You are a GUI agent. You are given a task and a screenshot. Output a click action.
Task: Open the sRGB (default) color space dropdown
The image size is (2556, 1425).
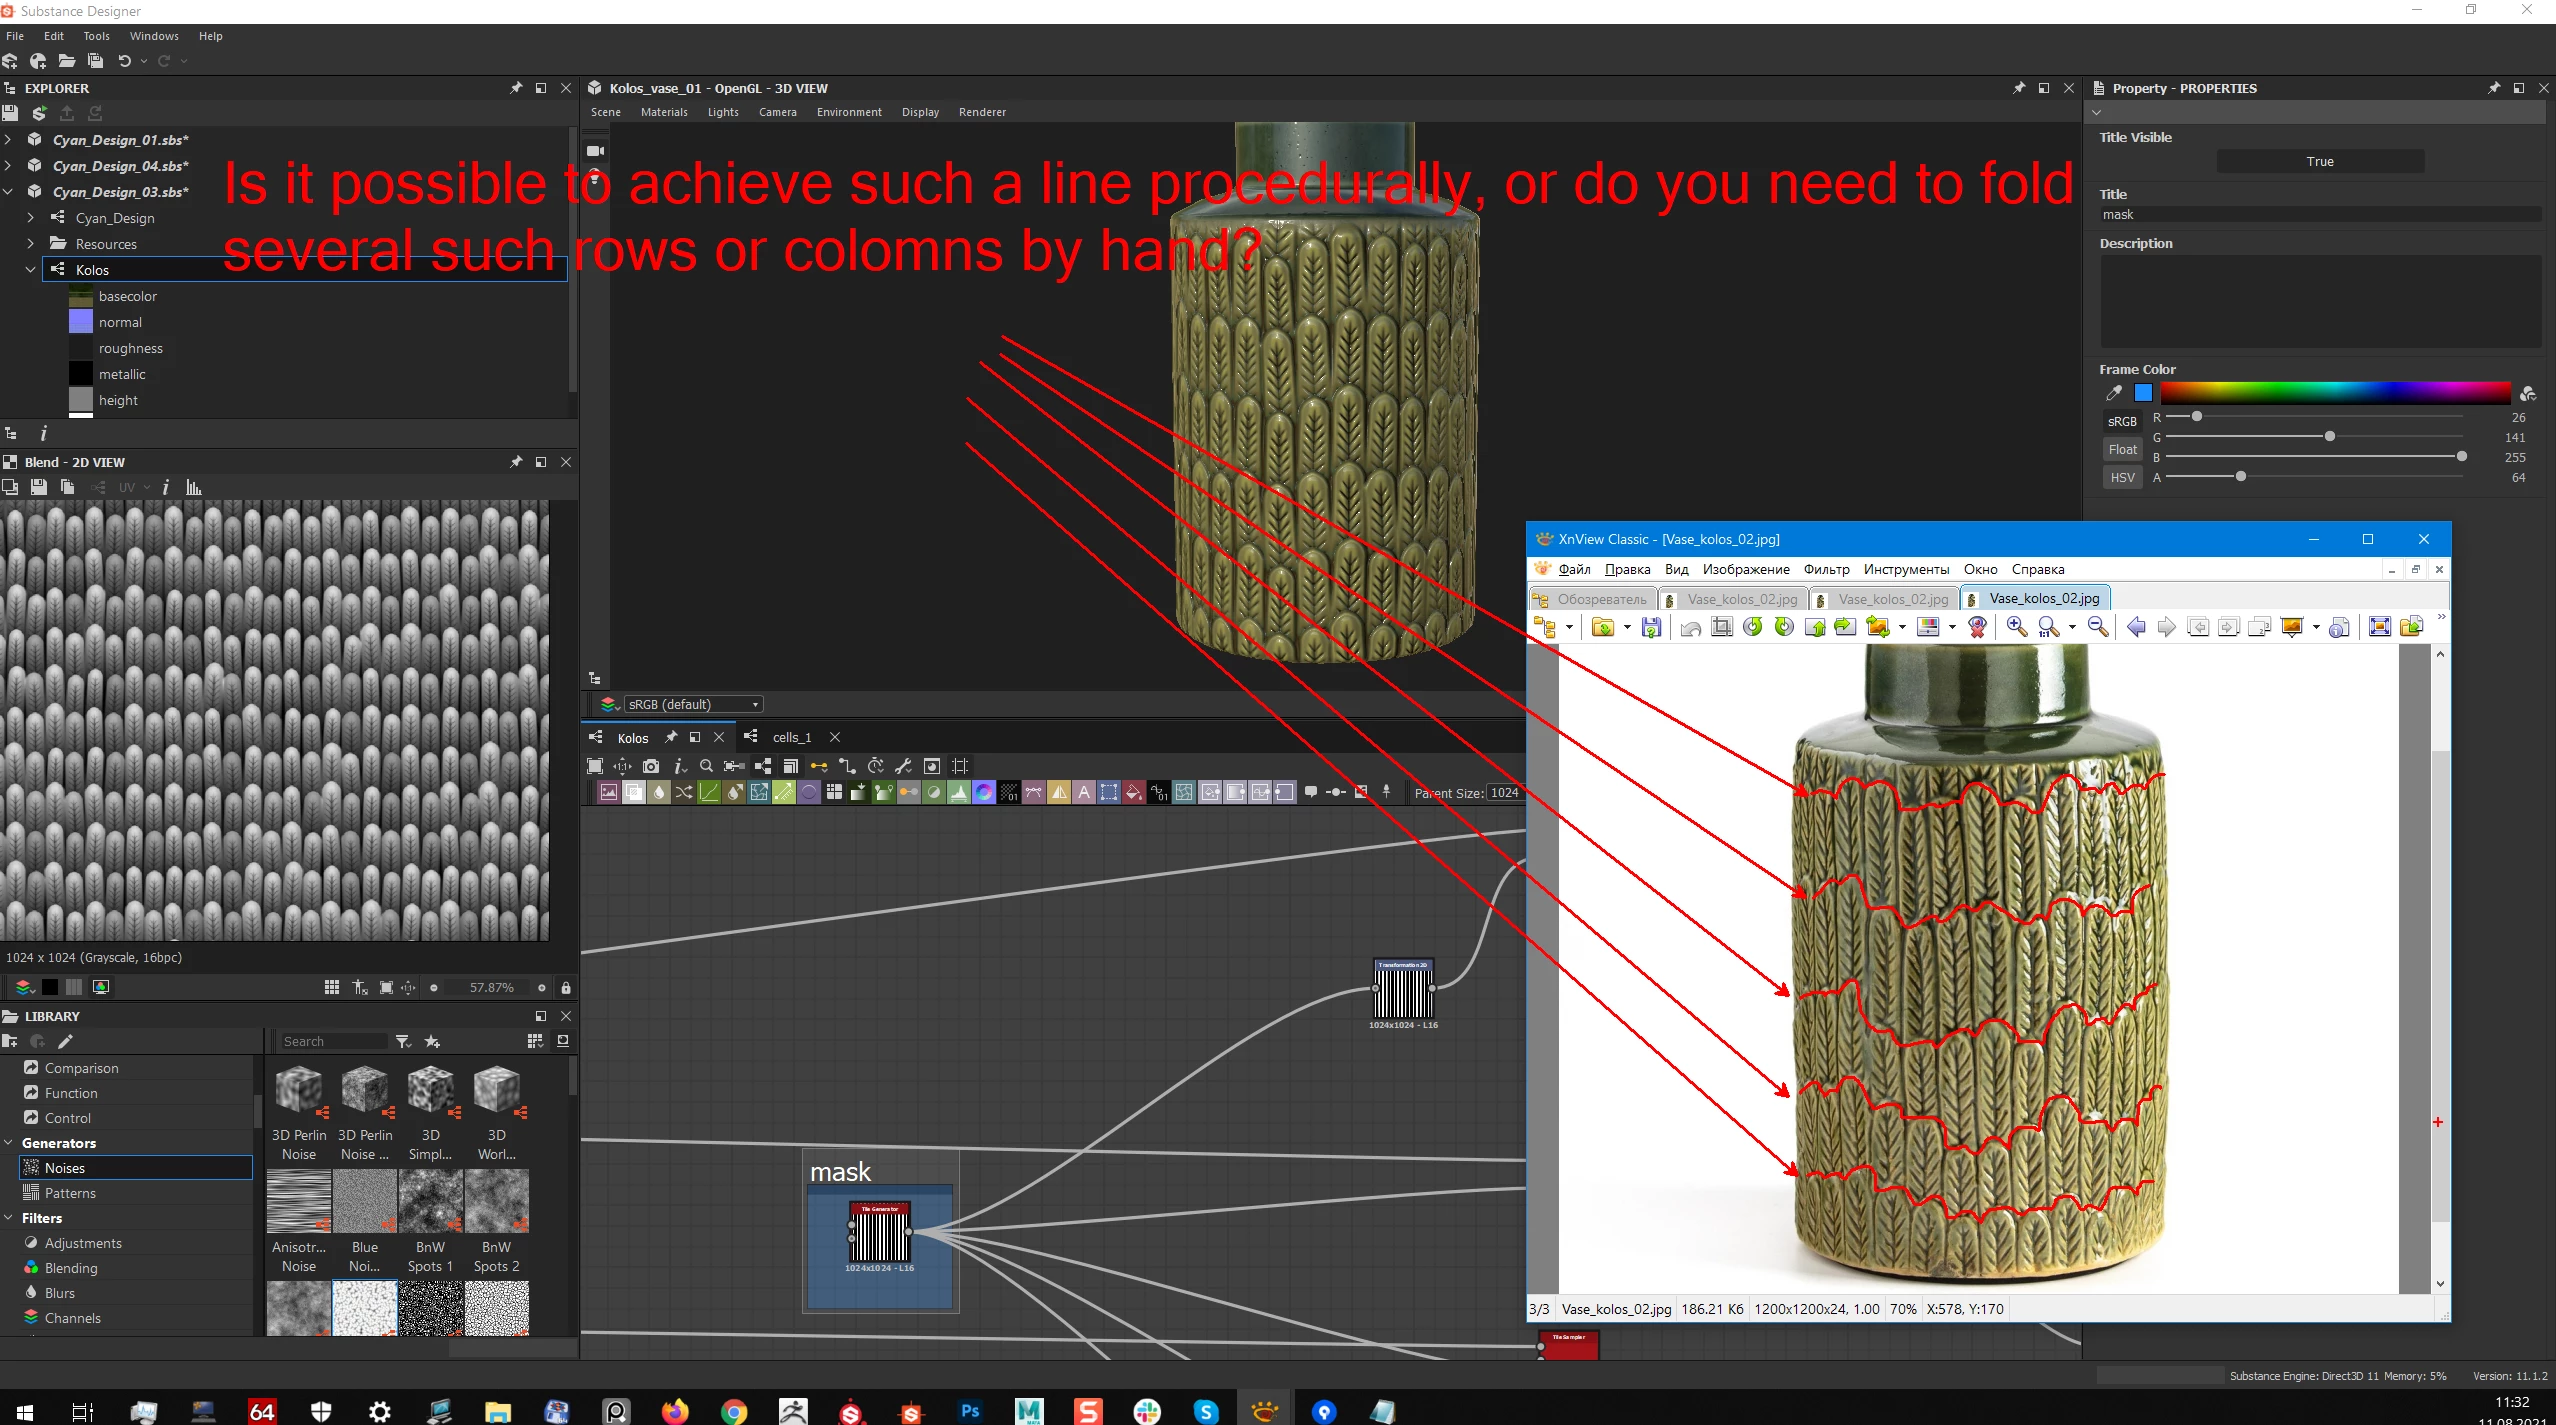(x=692, y=704)
